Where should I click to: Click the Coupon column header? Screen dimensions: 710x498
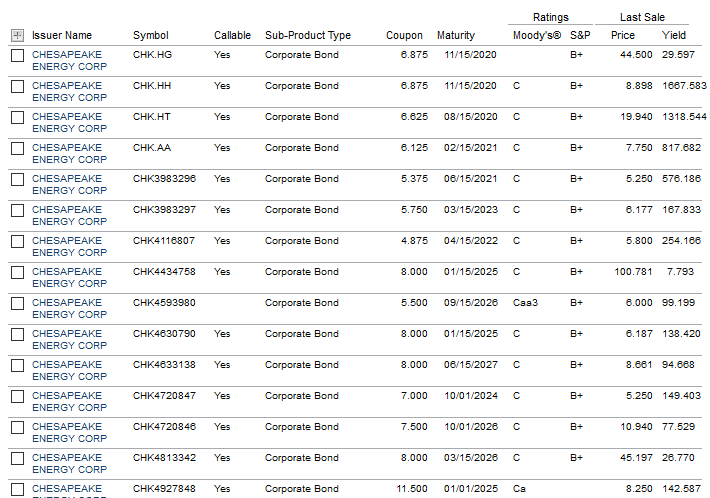point(404,35)
